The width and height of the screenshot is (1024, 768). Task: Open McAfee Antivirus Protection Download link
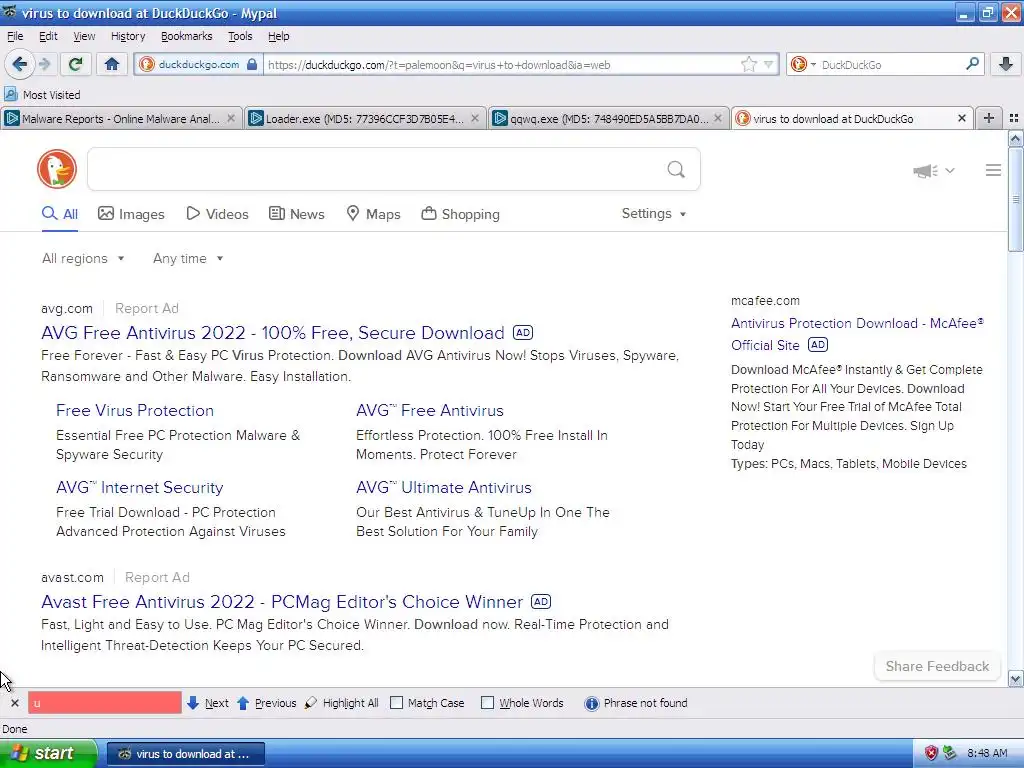point(857,334)
